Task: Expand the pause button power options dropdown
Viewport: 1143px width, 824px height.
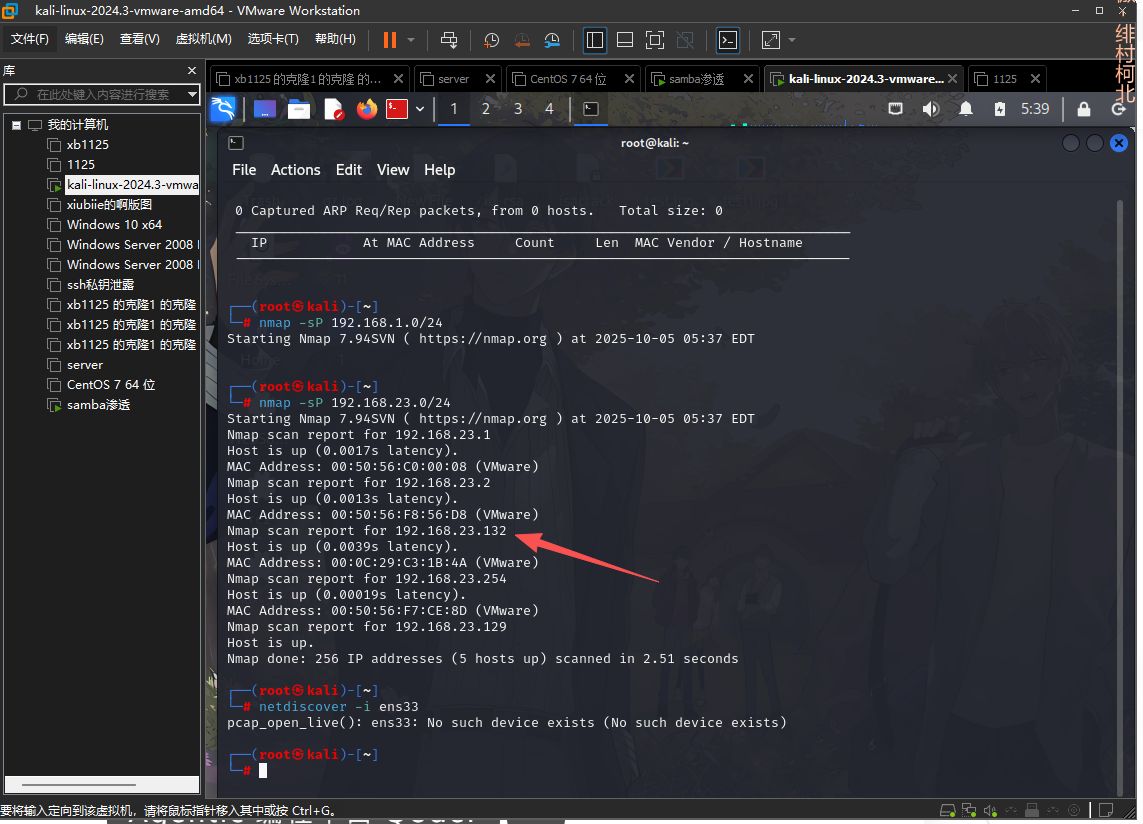Action: [411, 40]
